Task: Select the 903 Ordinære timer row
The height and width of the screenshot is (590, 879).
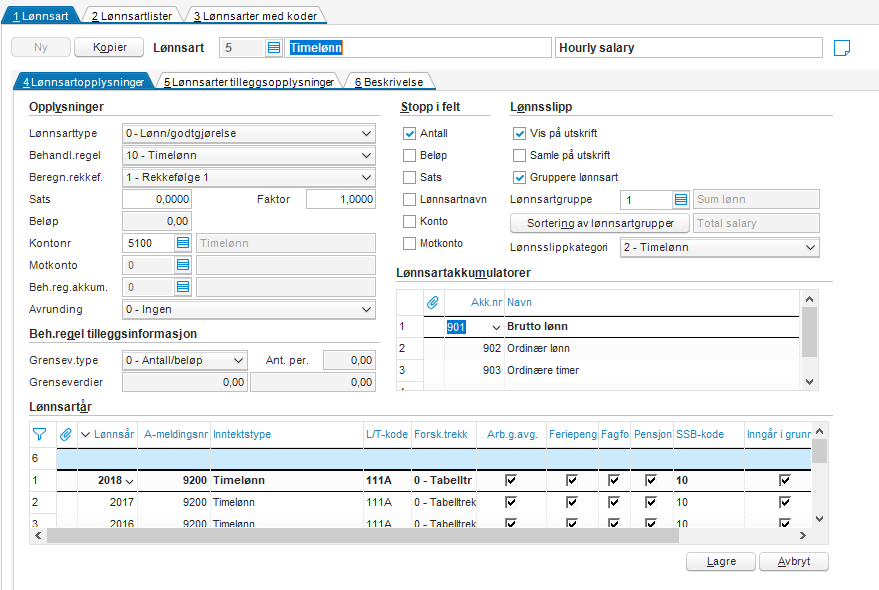Action: [598, 370]
